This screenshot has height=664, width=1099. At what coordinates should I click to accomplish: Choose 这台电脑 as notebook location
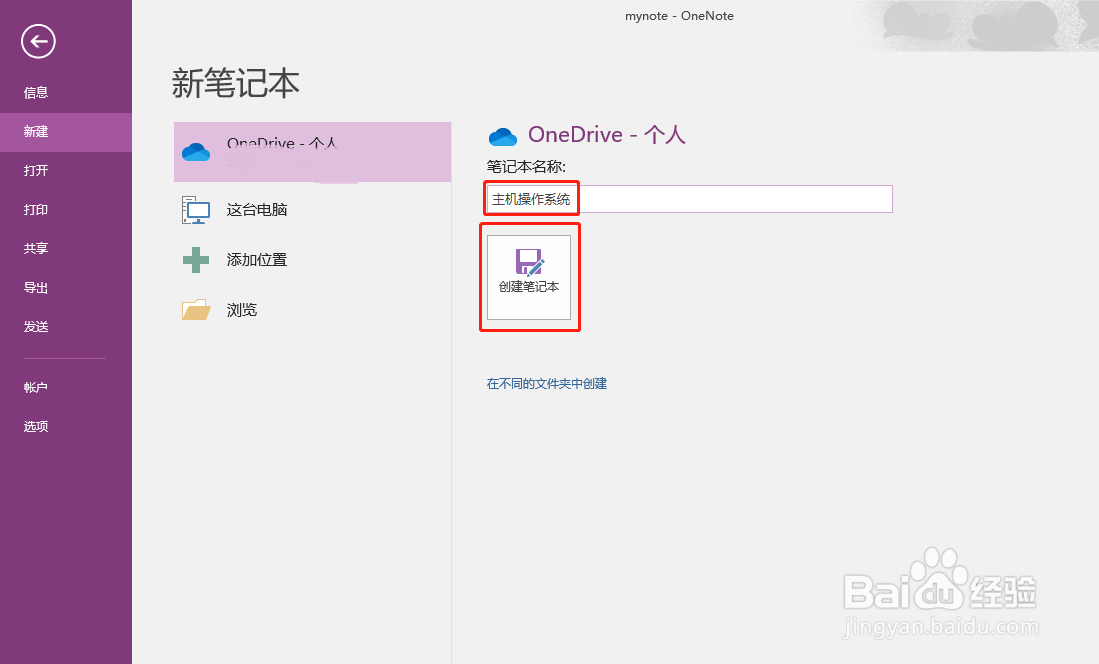tap(313, 210)
